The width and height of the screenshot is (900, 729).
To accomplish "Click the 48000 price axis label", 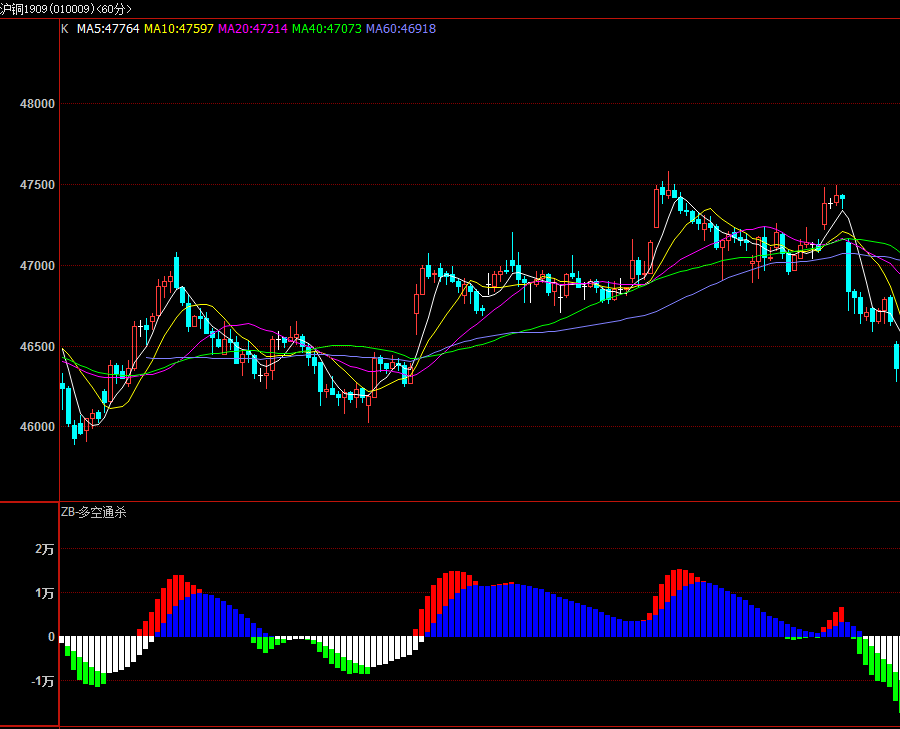I will point(37,104).
